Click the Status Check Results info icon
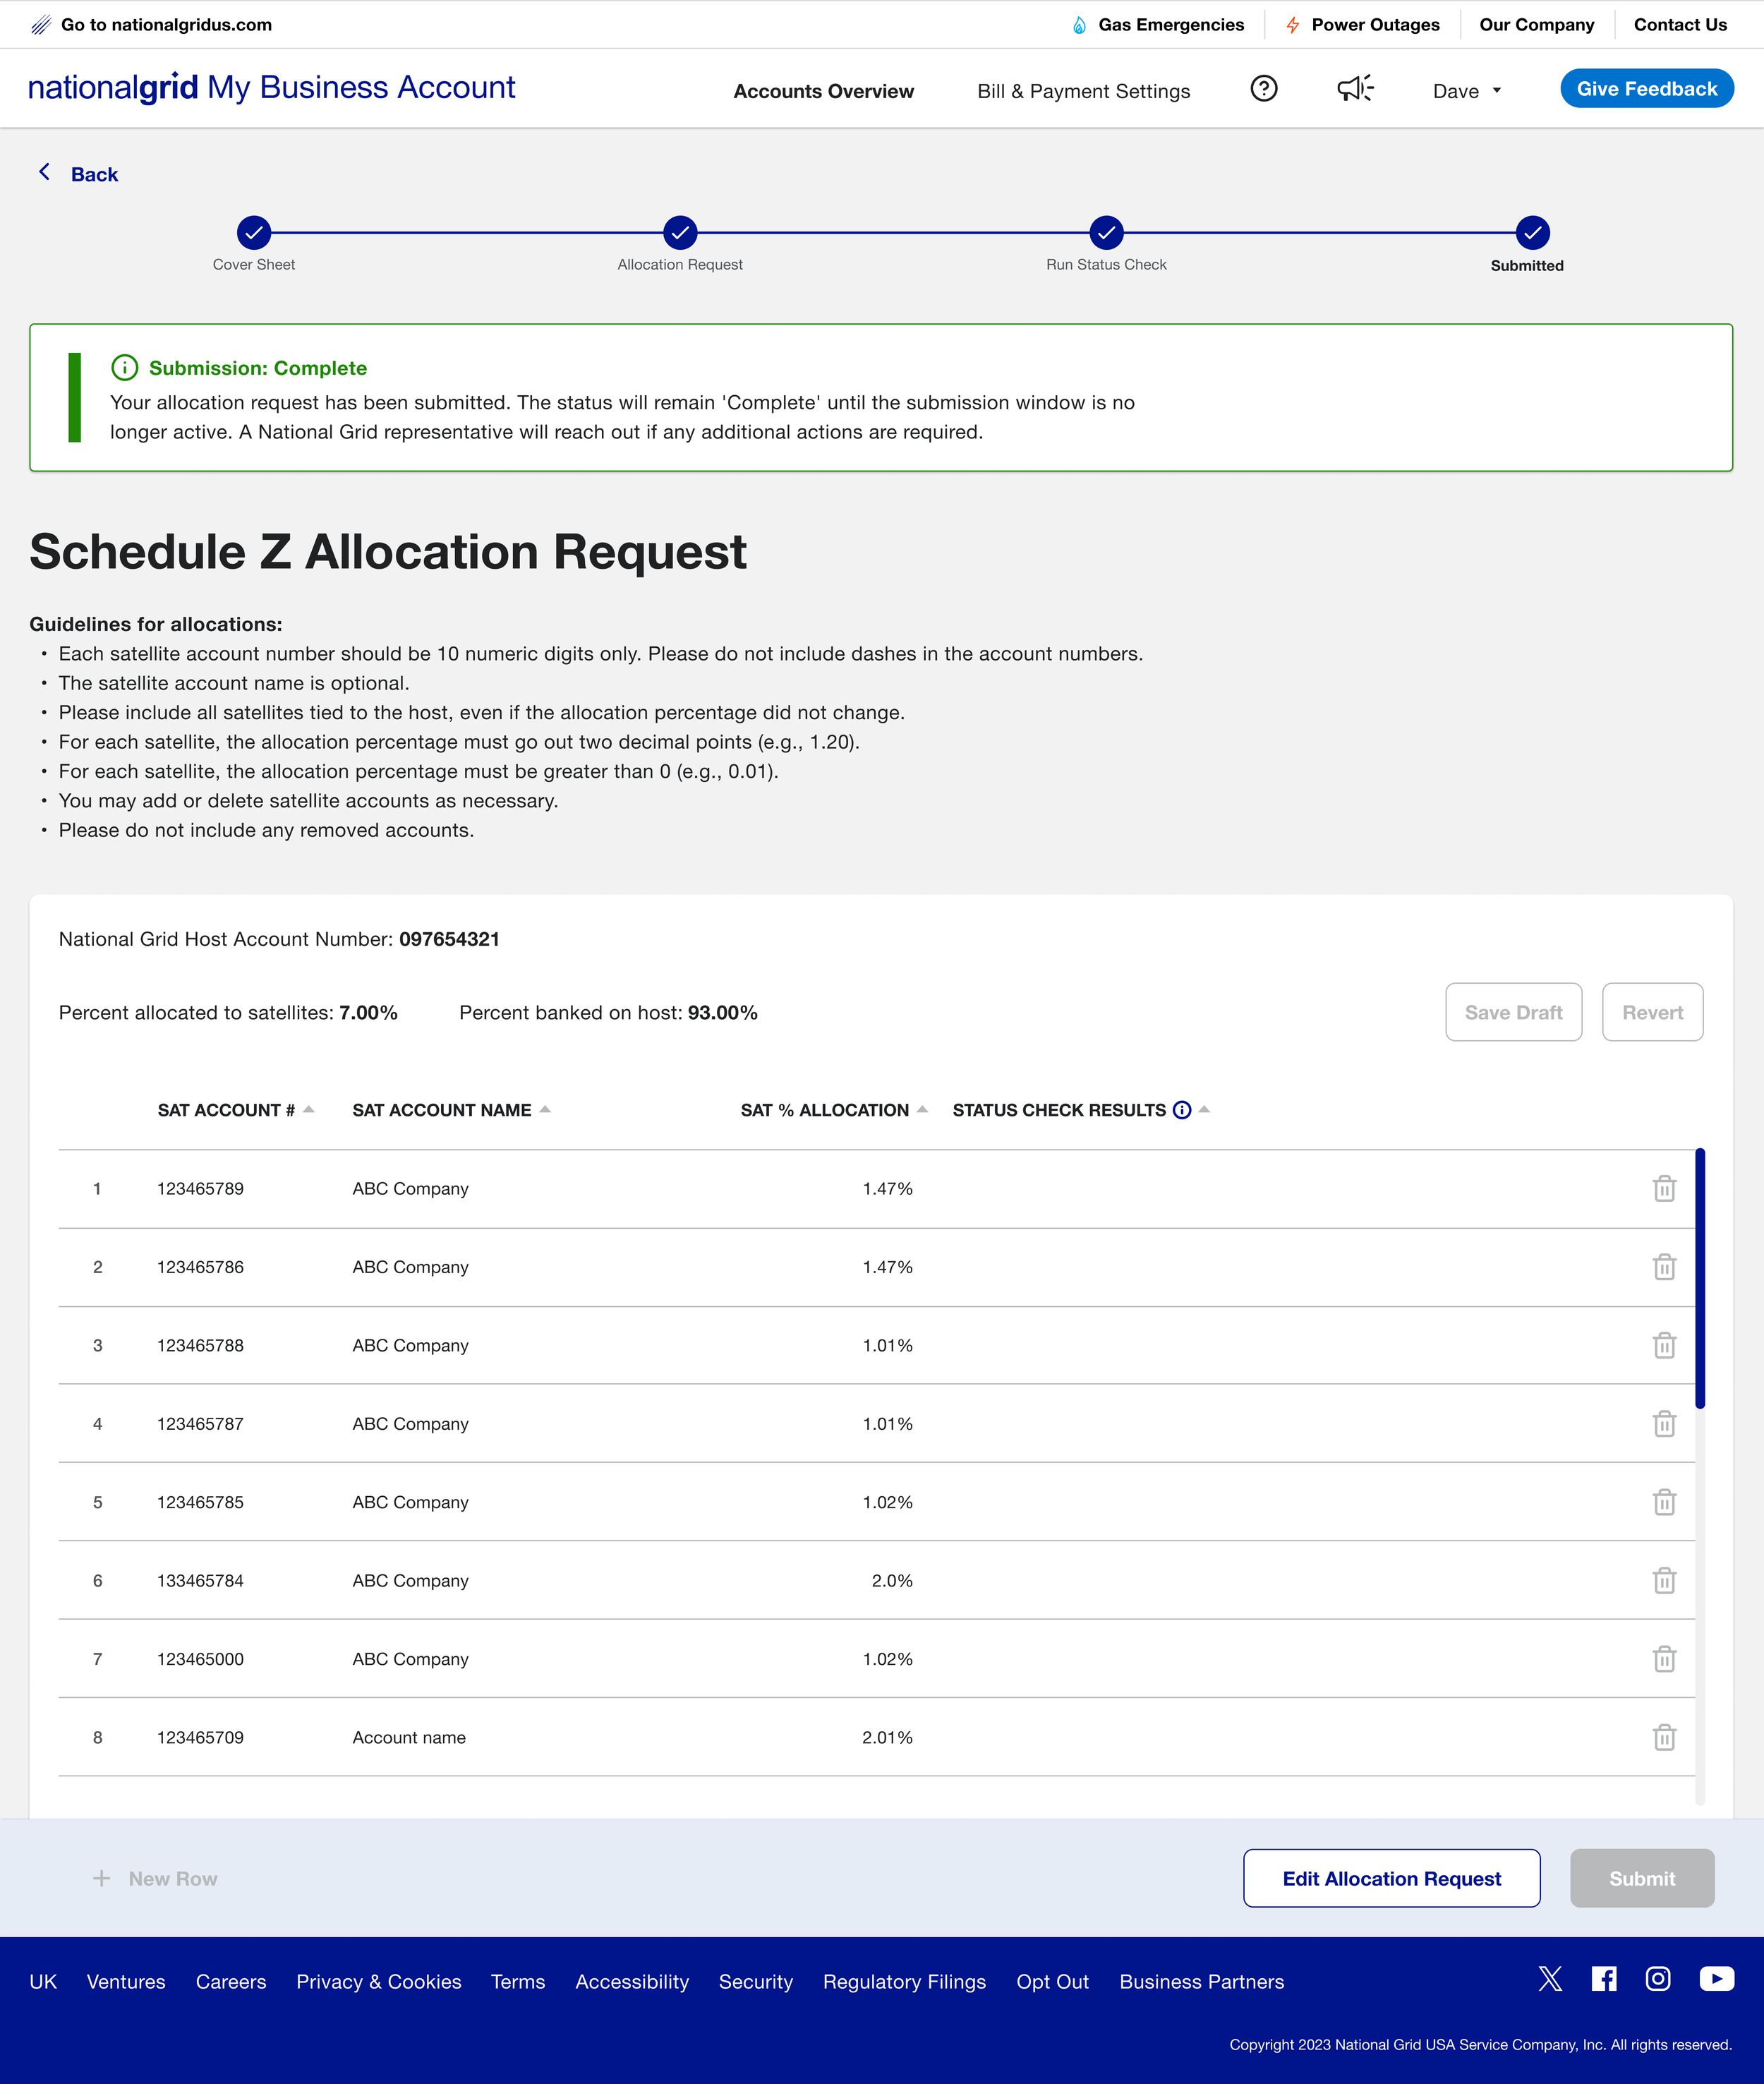1764x2084 pixels. 1181,1110
